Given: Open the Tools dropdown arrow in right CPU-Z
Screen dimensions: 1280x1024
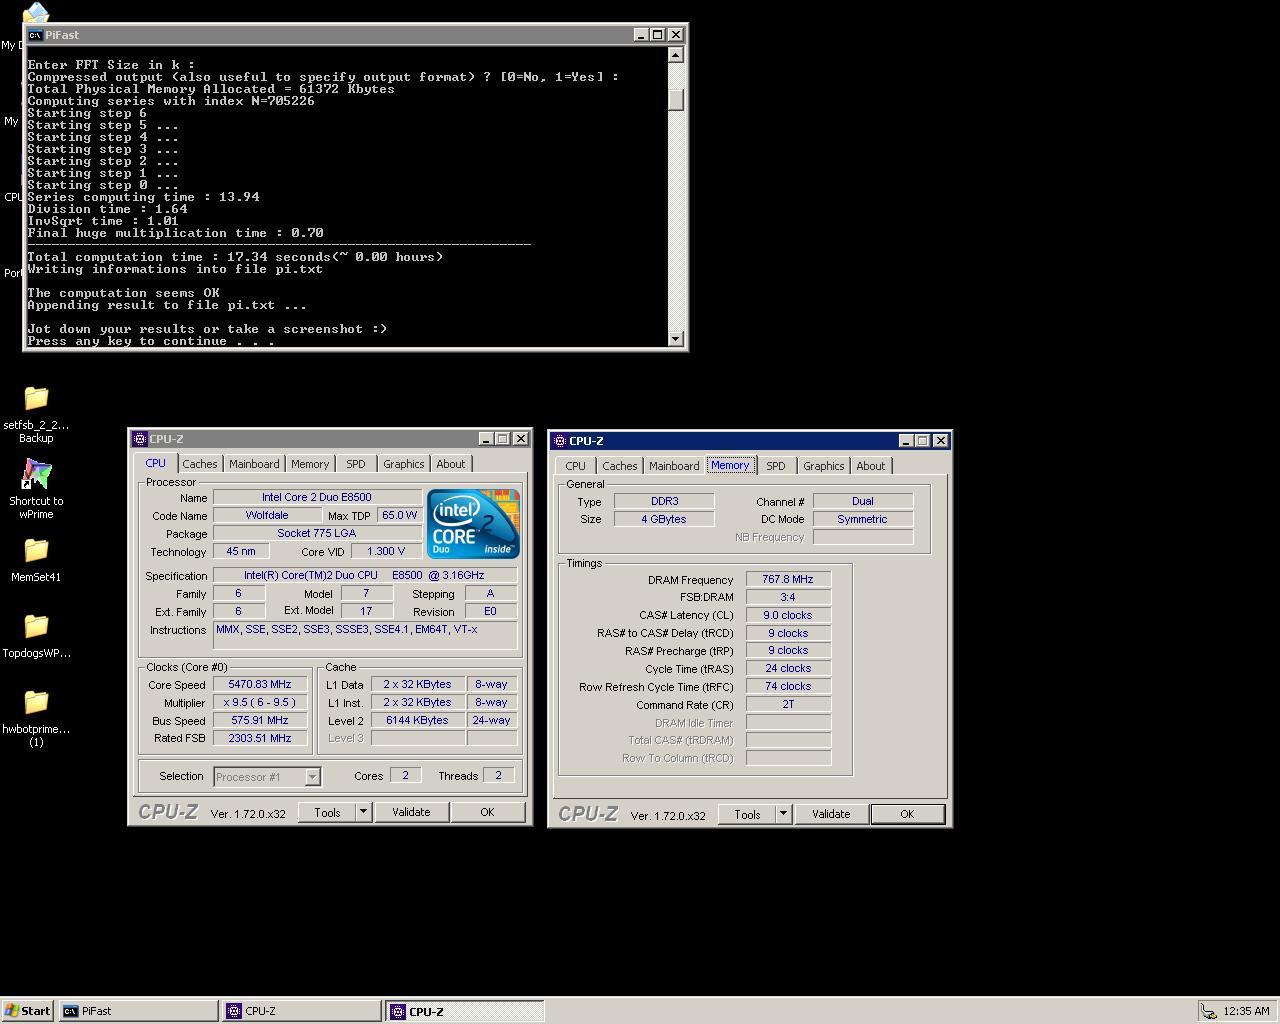Looking at the screenshot, I should (x=784, y=814).
